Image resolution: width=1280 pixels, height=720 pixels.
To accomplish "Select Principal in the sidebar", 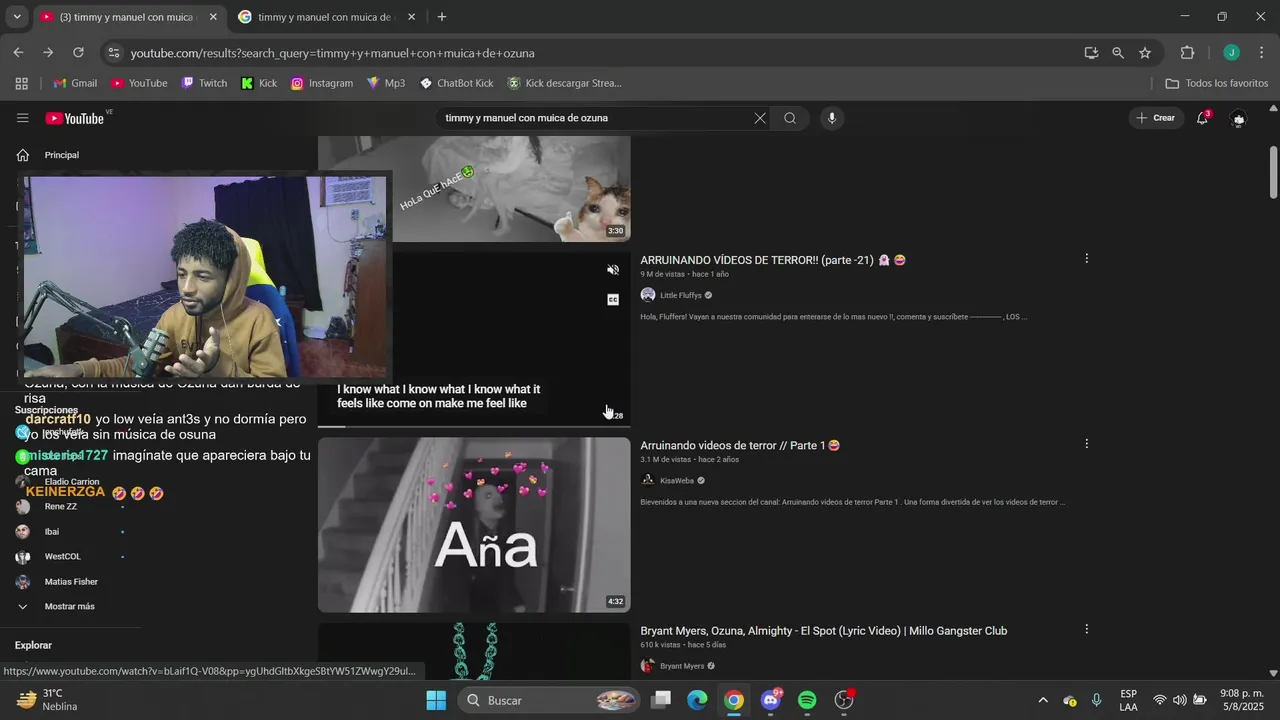I will click(x=62, y=155).
